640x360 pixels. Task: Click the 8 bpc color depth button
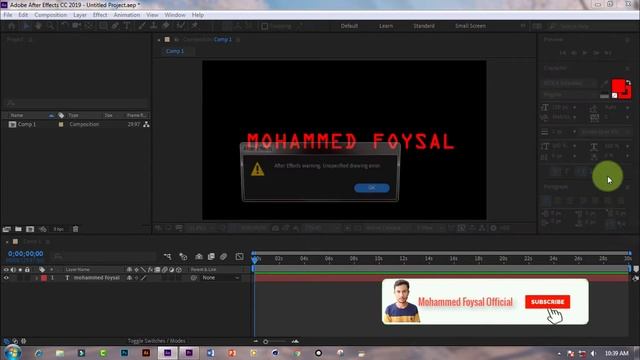click(x=58, y=229)
